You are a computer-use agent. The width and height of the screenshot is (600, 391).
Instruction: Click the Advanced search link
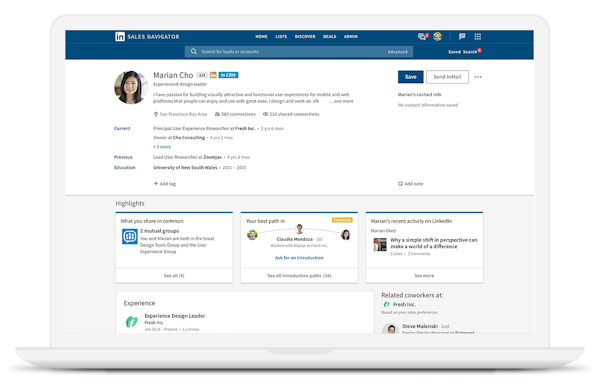pos(398,52)
